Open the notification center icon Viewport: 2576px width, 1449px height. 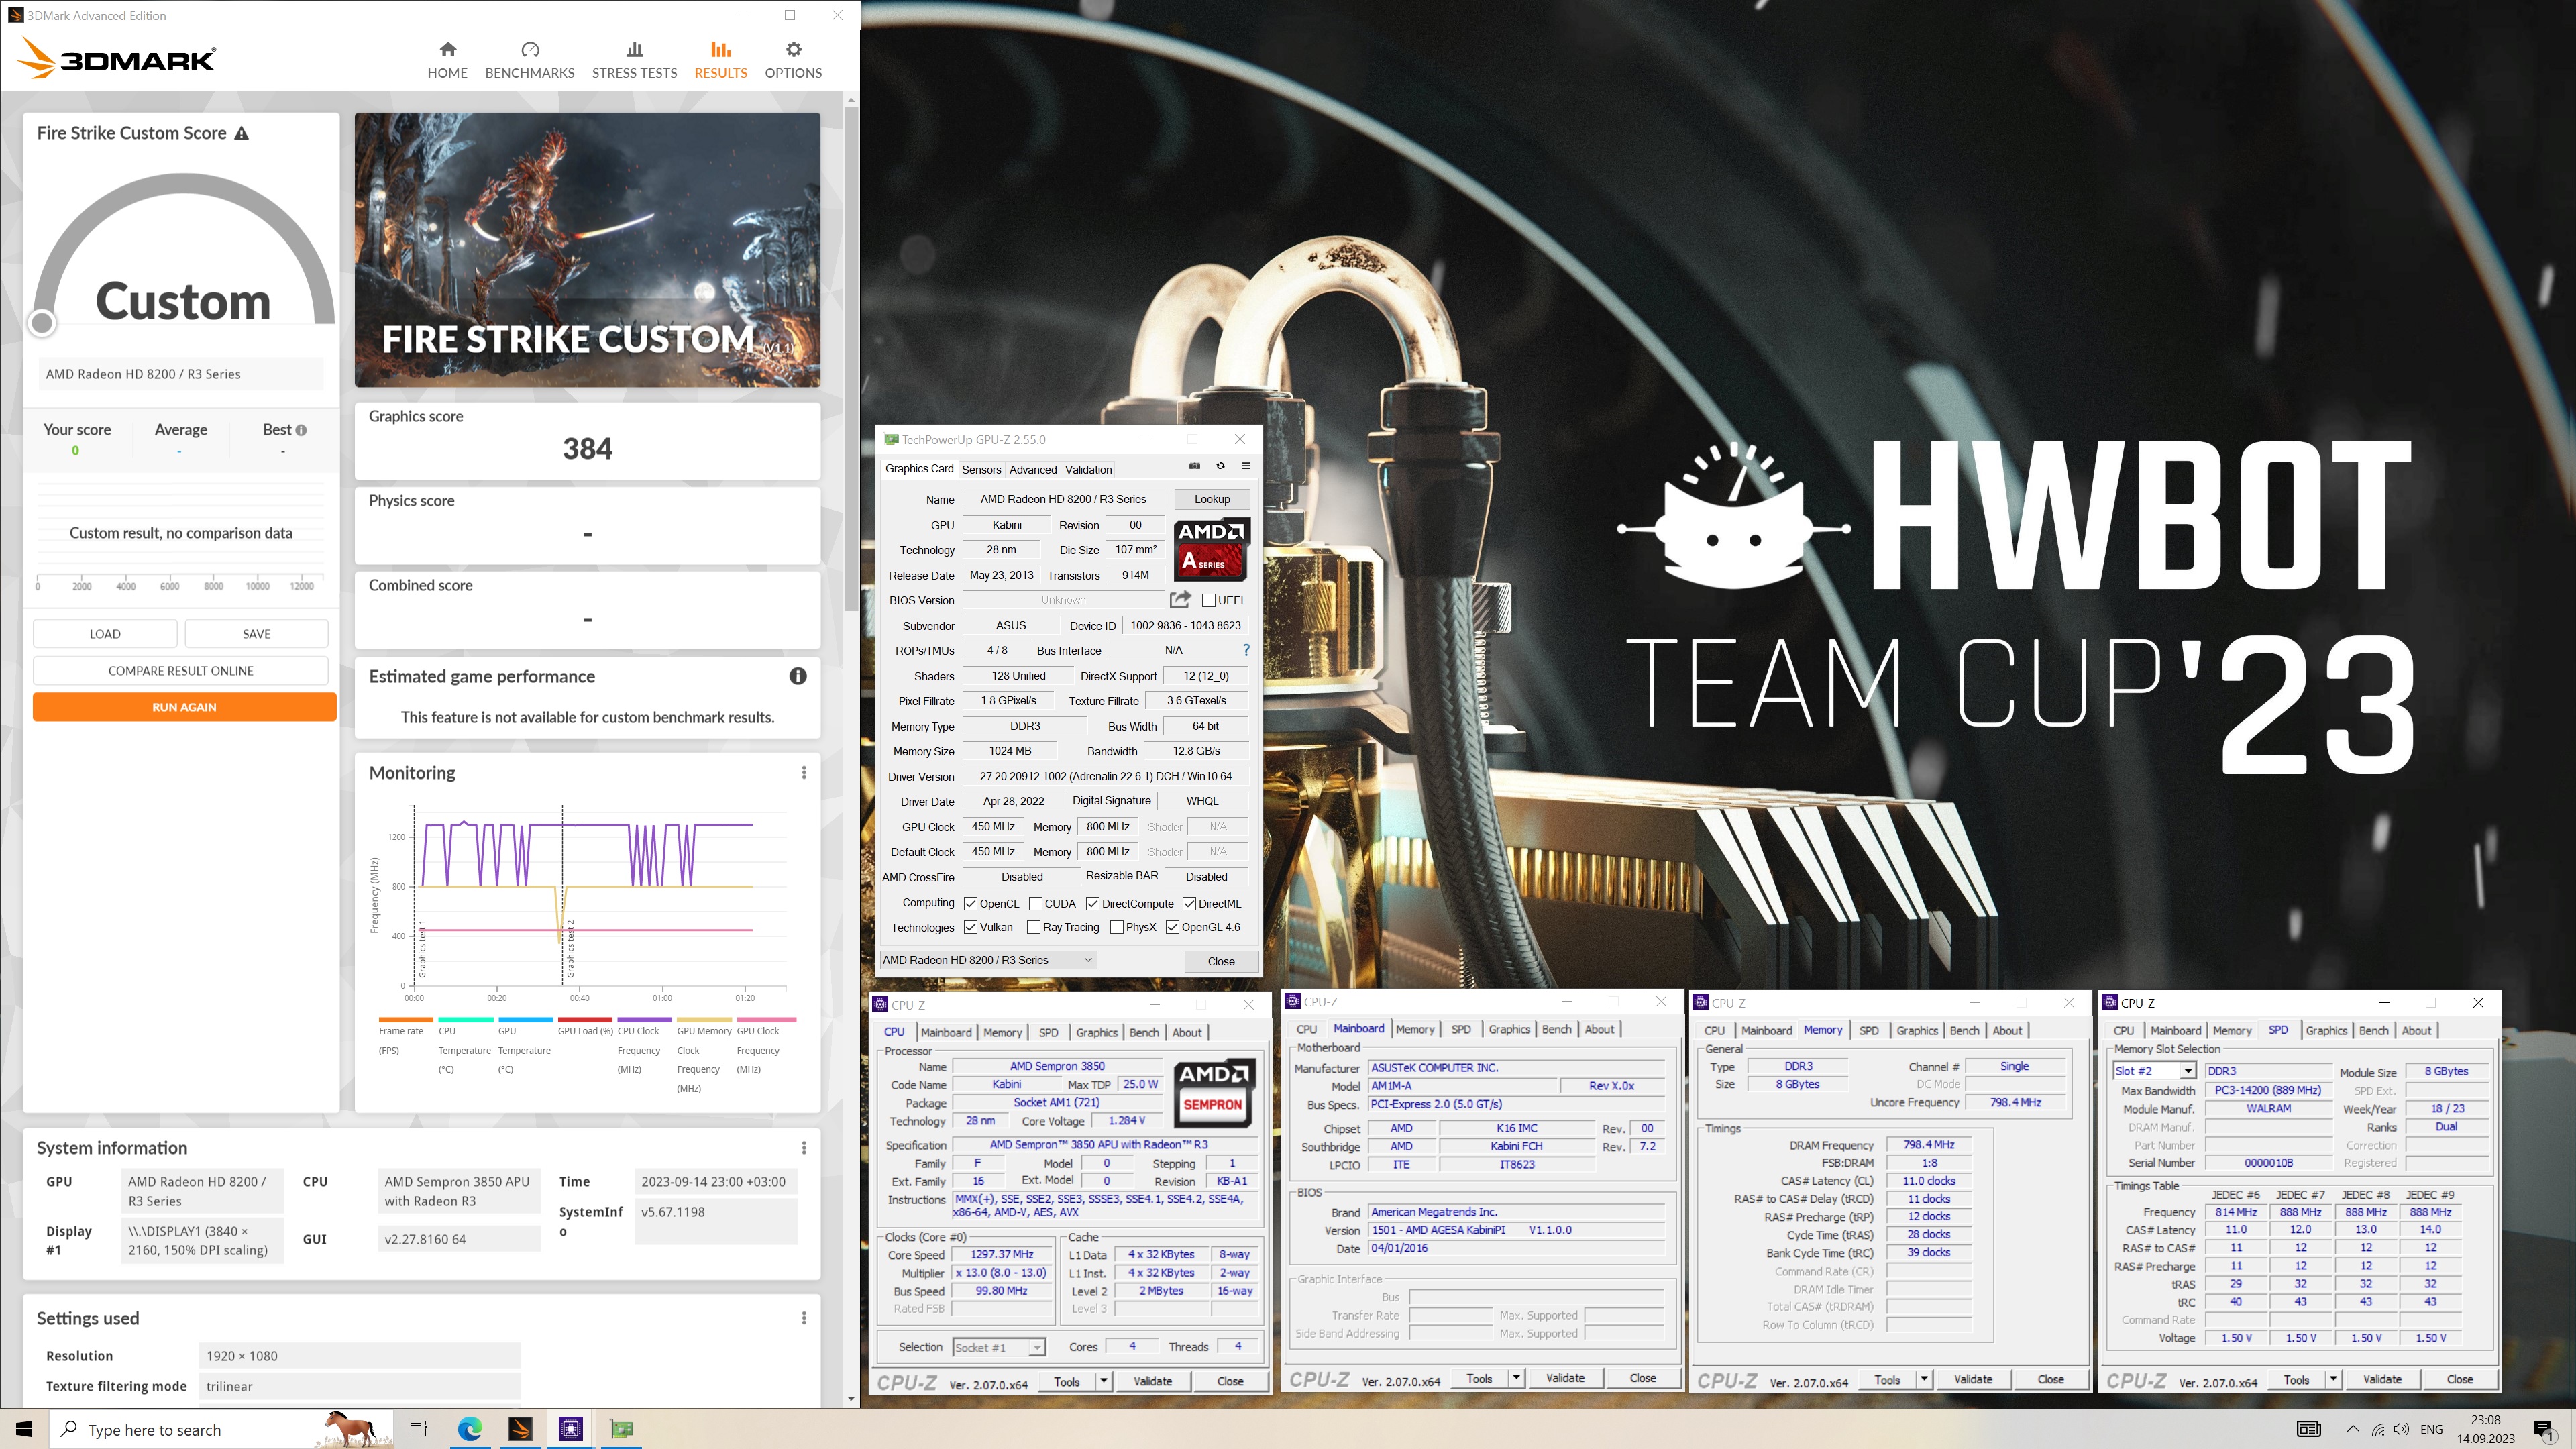point(2543,1430)
